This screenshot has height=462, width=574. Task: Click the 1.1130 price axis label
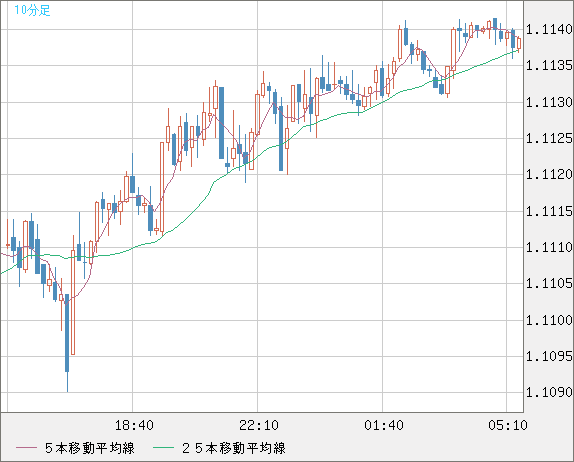pos(549,102)
